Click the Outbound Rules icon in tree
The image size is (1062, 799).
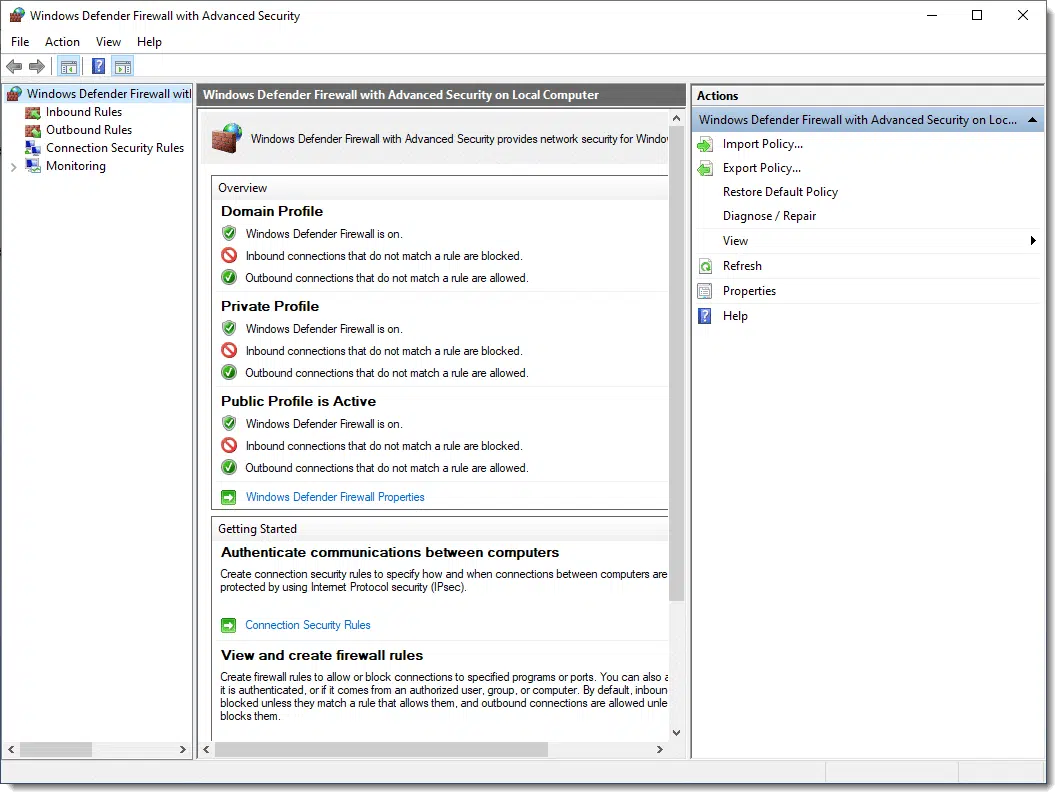(33, 130)
